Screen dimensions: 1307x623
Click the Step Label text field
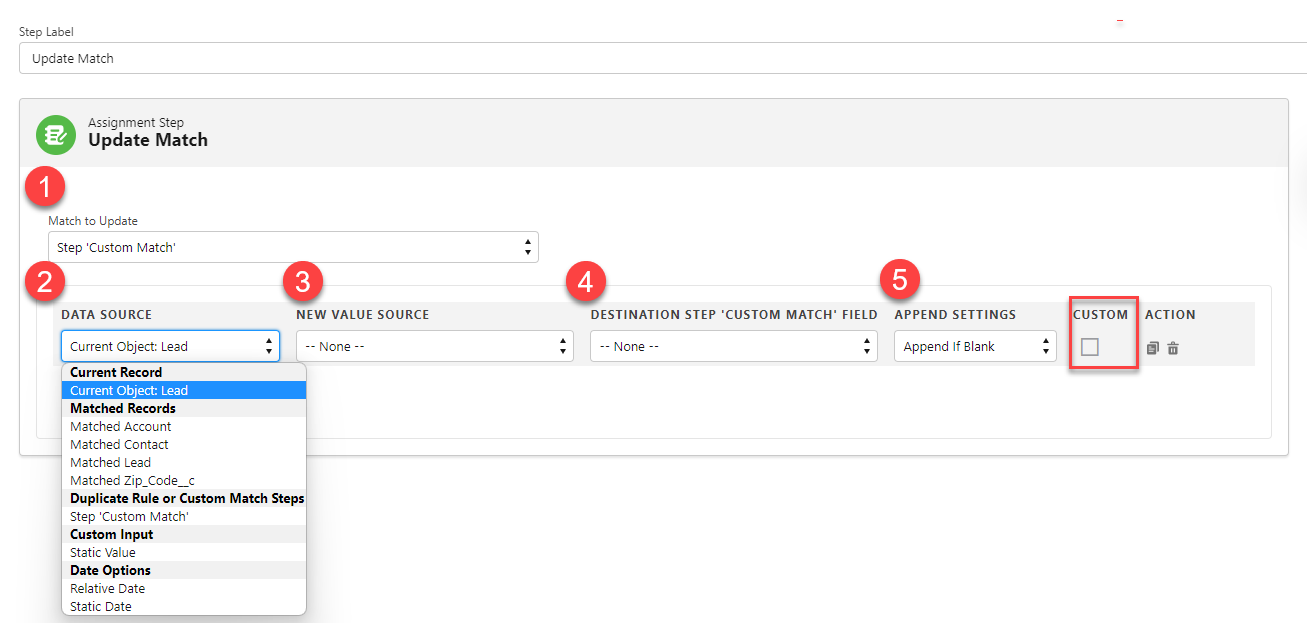660,58
